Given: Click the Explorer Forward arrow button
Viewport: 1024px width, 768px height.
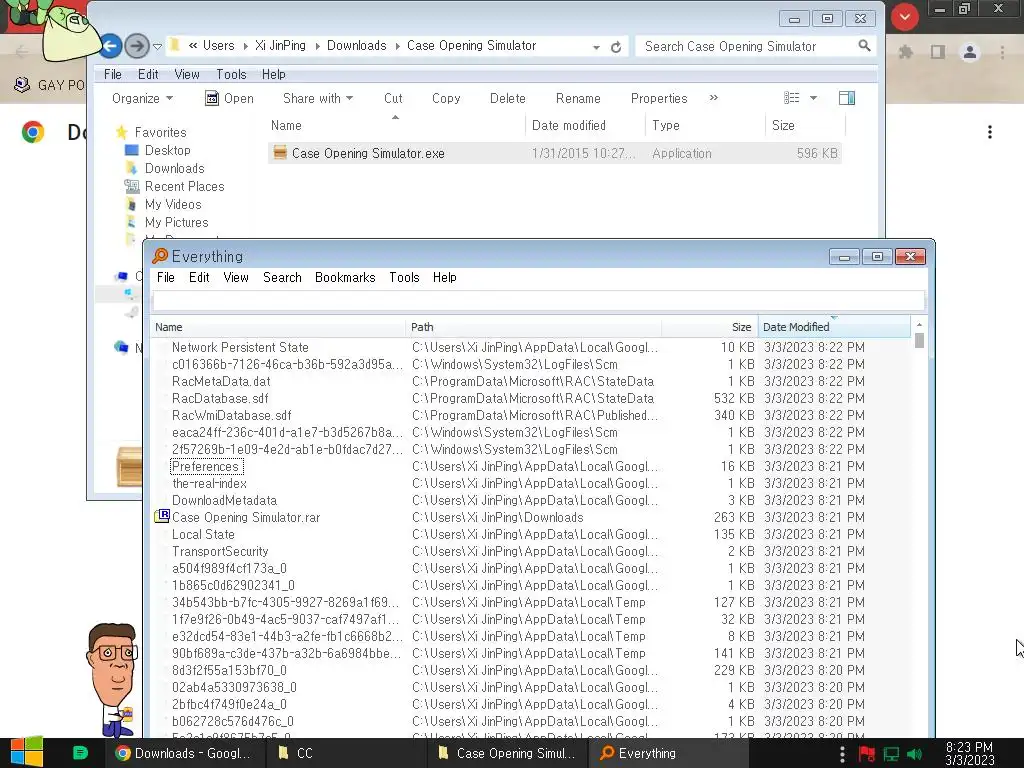Looking at the screenshot, I should [136, 46].
